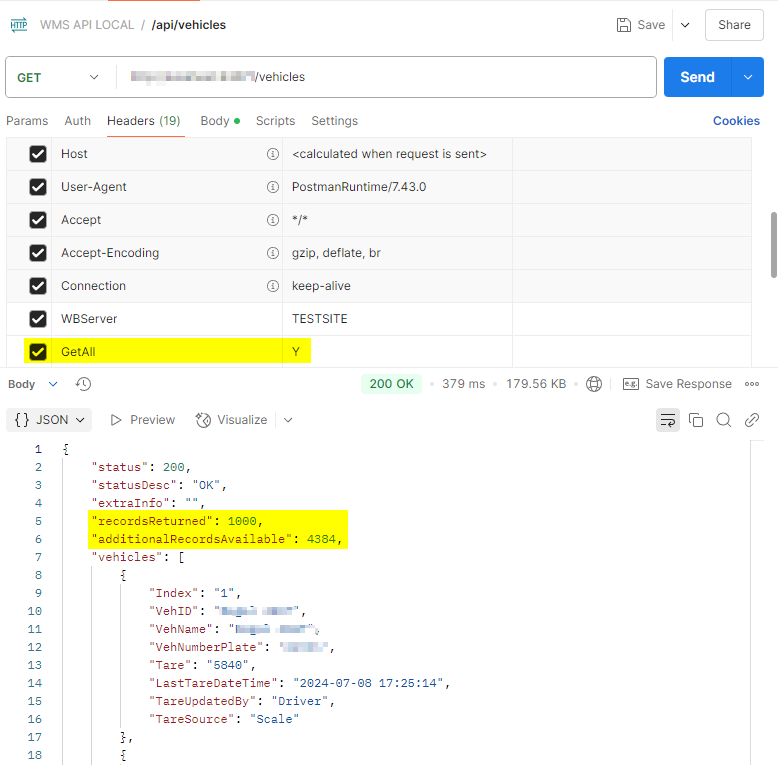
Task: Uncheck the WBServer header checkbox
Action: [x=38, y=319]
